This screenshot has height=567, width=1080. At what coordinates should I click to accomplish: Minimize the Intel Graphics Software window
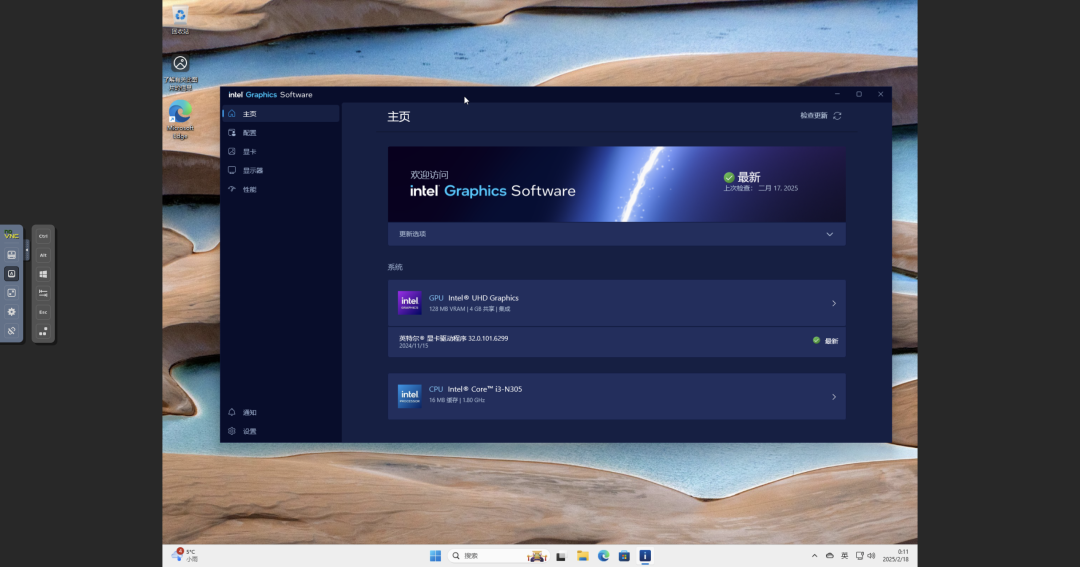click(x=837, y=94)
